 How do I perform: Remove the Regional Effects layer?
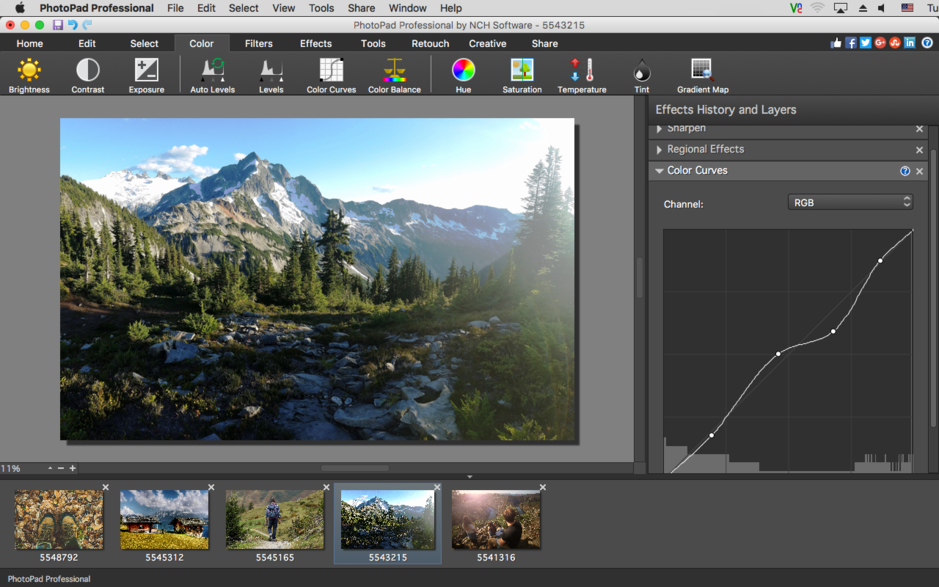click(x=919, y=150)
